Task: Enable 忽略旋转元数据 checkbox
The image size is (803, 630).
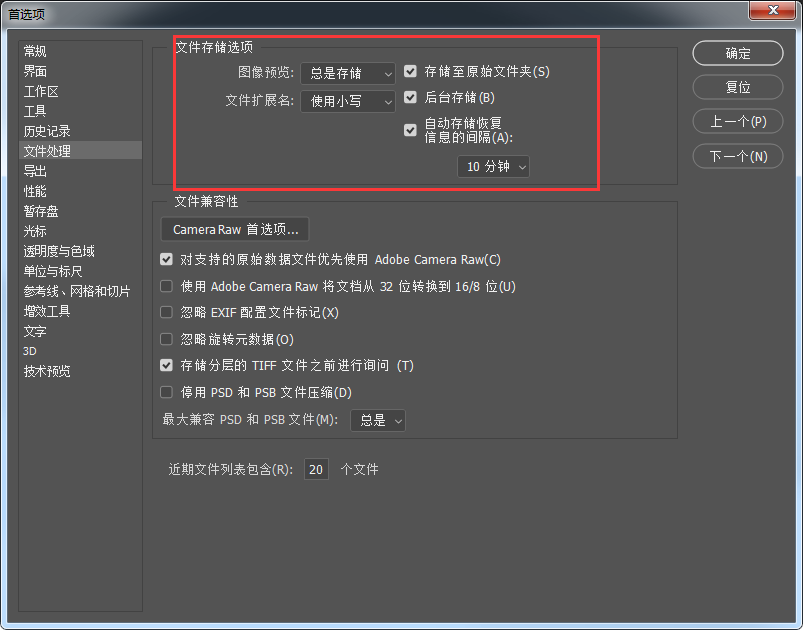Action: click(x=167, y=340)
